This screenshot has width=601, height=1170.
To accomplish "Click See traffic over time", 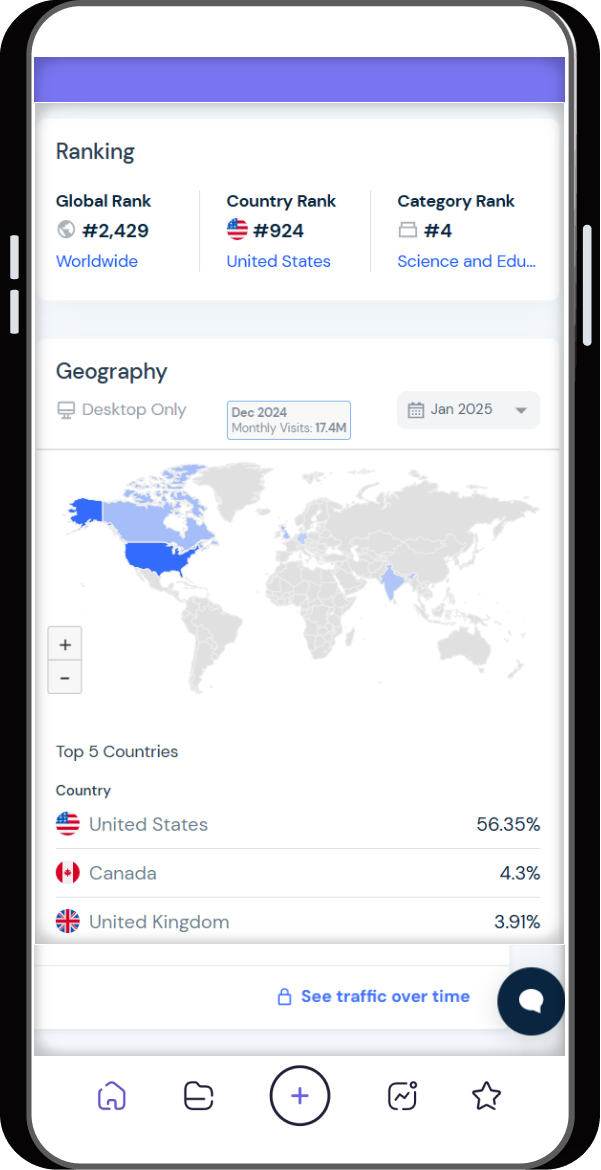I will 384,996.
